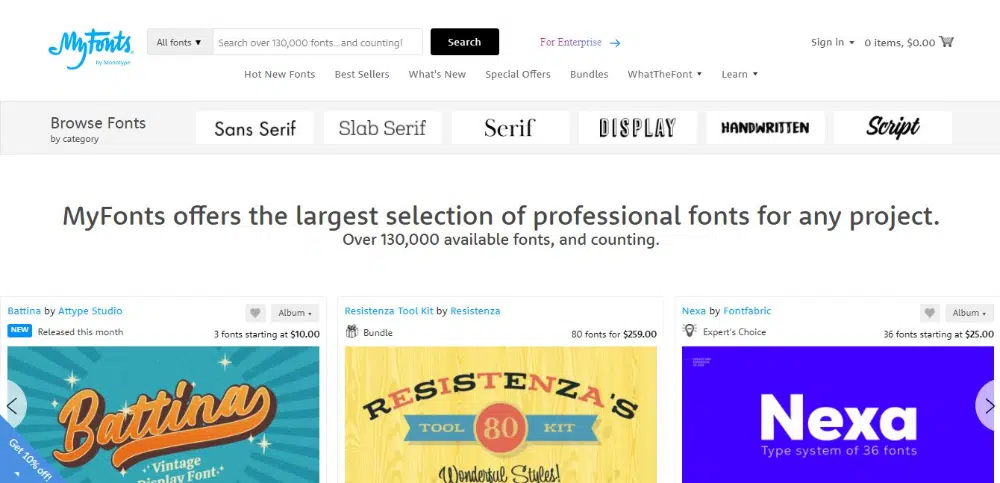This screenshot has height=483, width=1000.
Task: Click the MyFonts logo
Action: (x=89, y=47)
